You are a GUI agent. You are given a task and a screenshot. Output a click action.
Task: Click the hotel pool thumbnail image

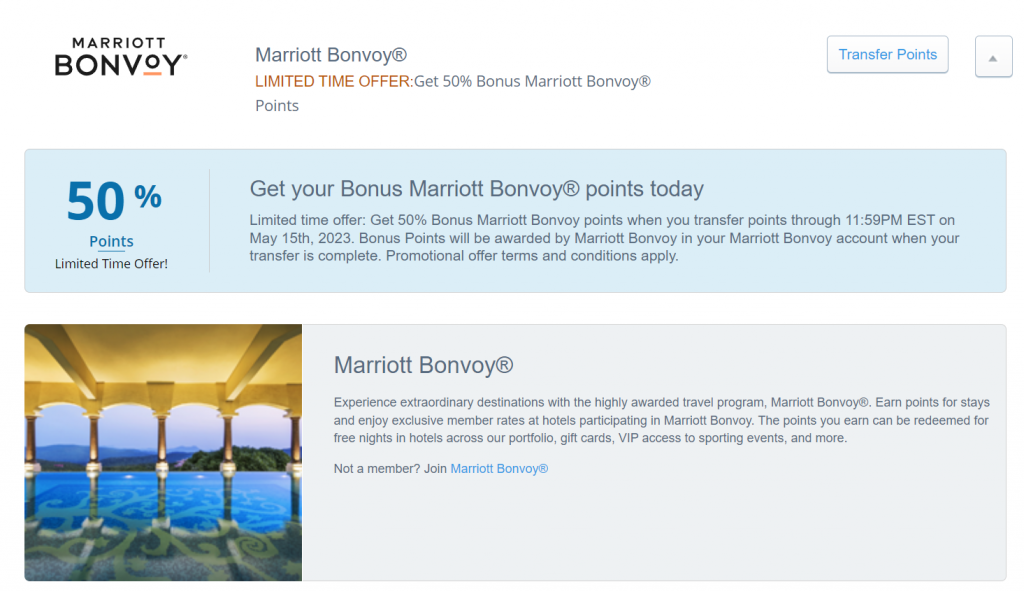pos(163,452)
